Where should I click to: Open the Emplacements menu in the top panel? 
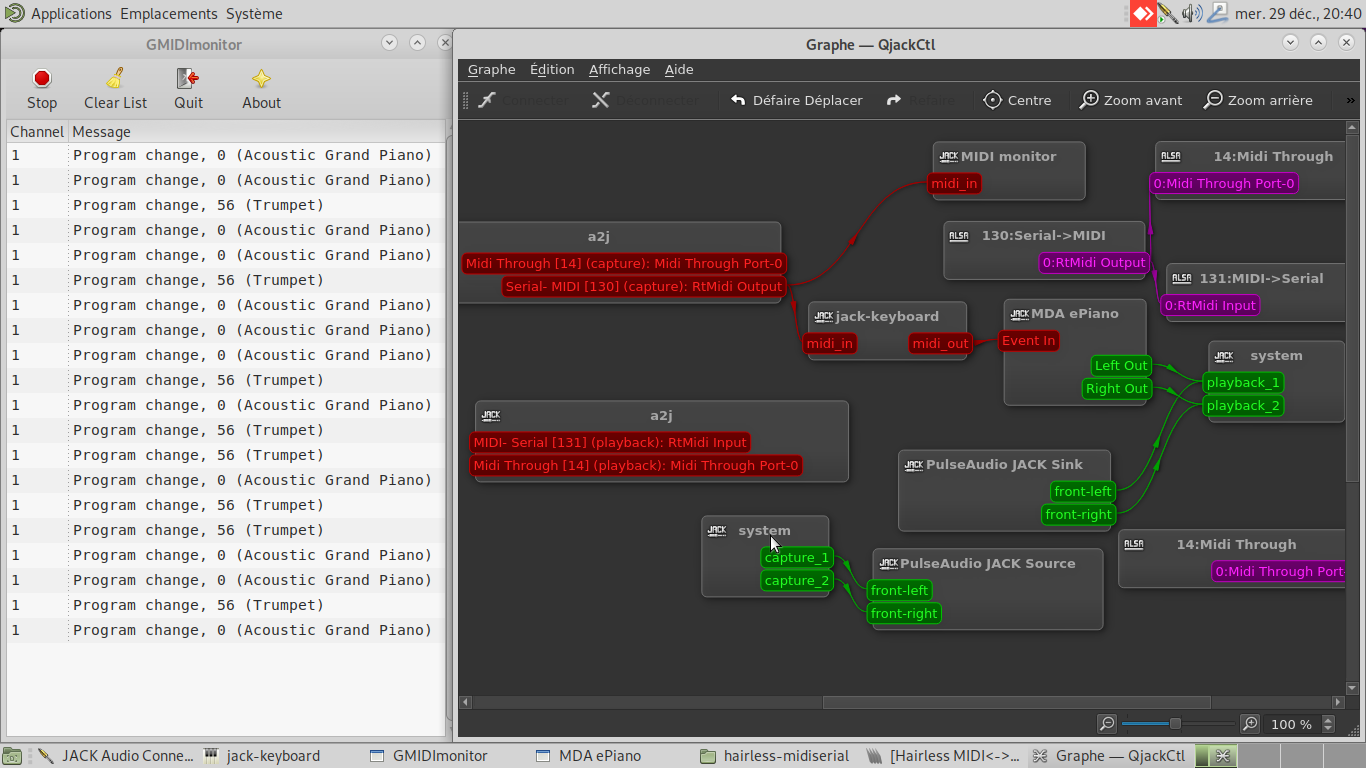coord(169,14)
